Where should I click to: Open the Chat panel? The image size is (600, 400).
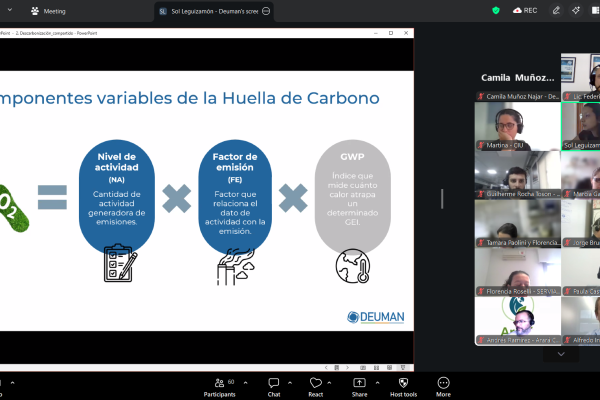273,383
